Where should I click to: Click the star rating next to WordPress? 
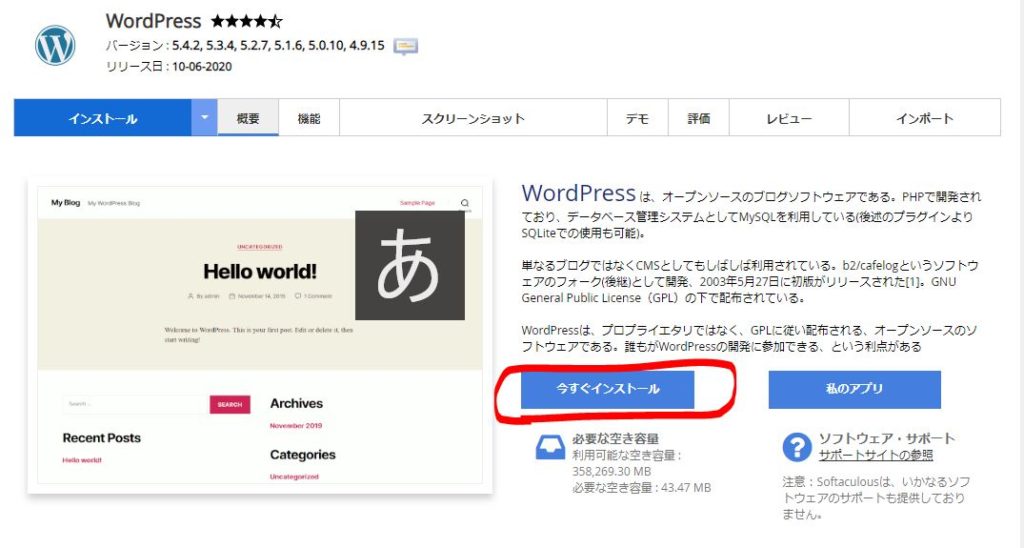247,22
